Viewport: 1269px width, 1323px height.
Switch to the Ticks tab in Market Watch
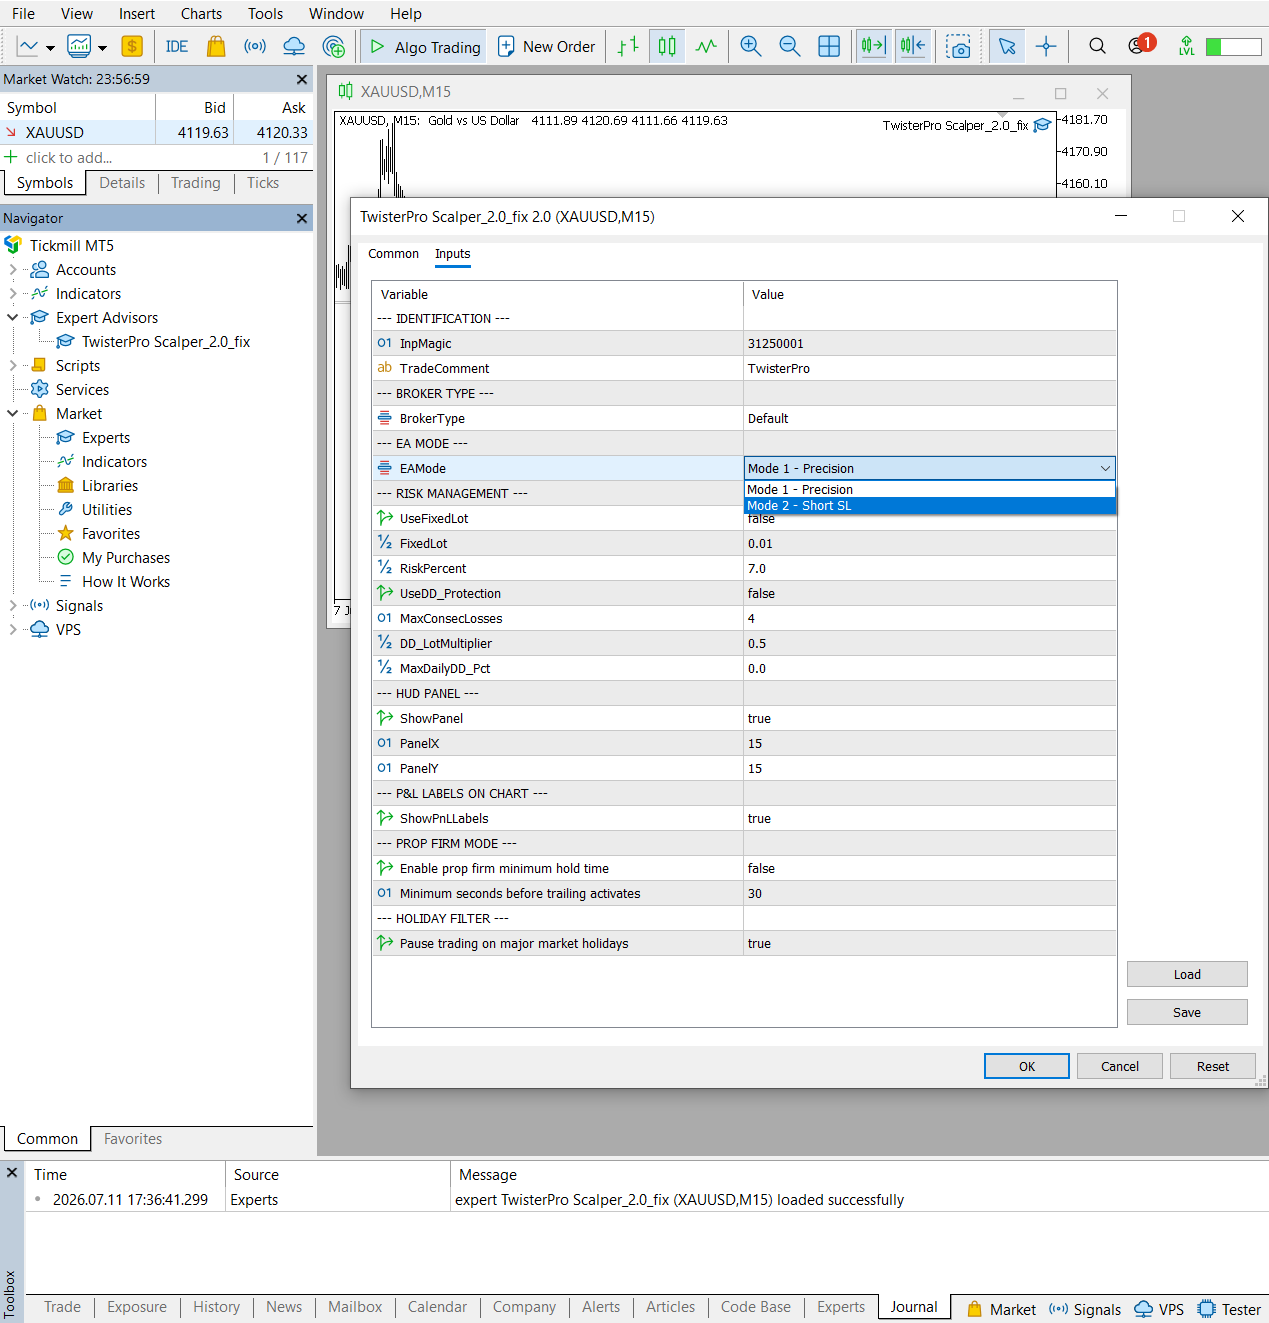263,183
